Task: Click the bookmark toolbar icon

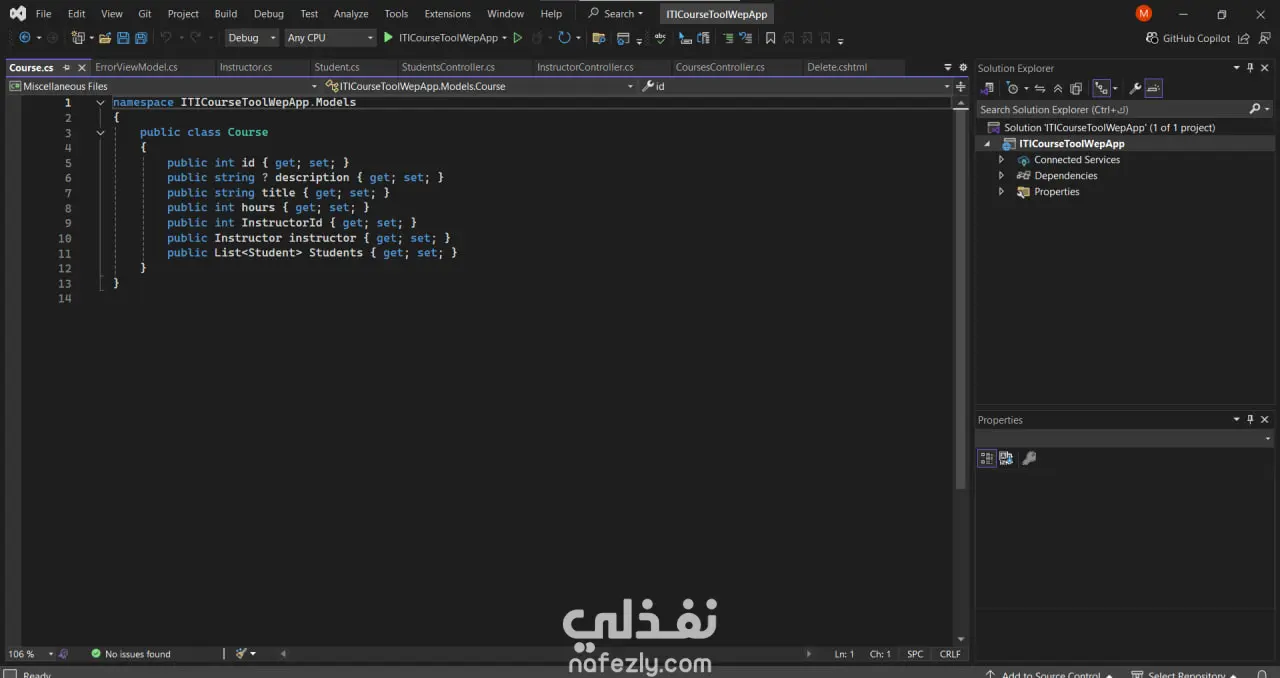Action: (x=770, y=38)
